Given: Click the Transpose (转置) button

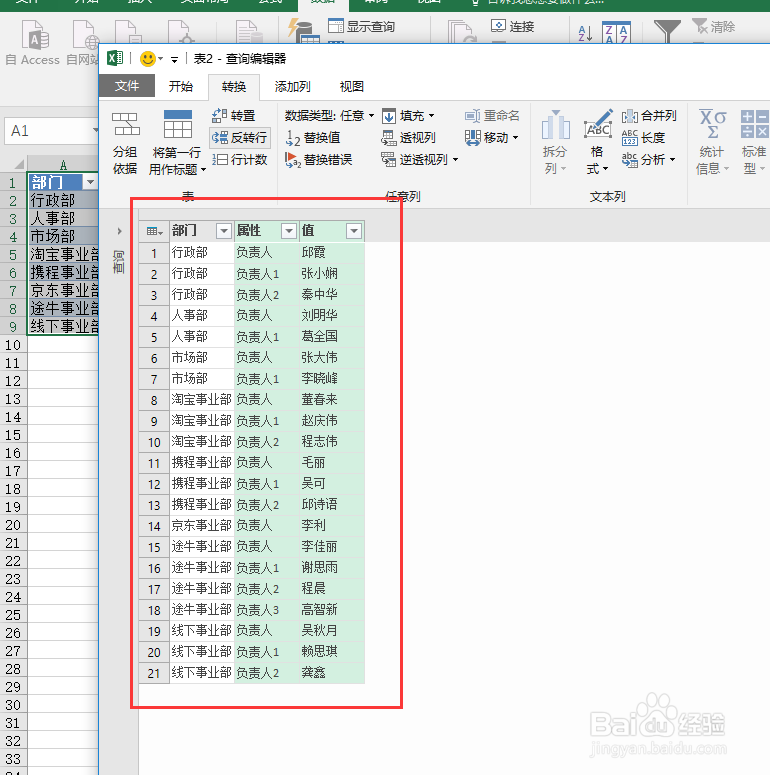Looking at the screenshot, I should pyautogui.click(x=233, y=116).
